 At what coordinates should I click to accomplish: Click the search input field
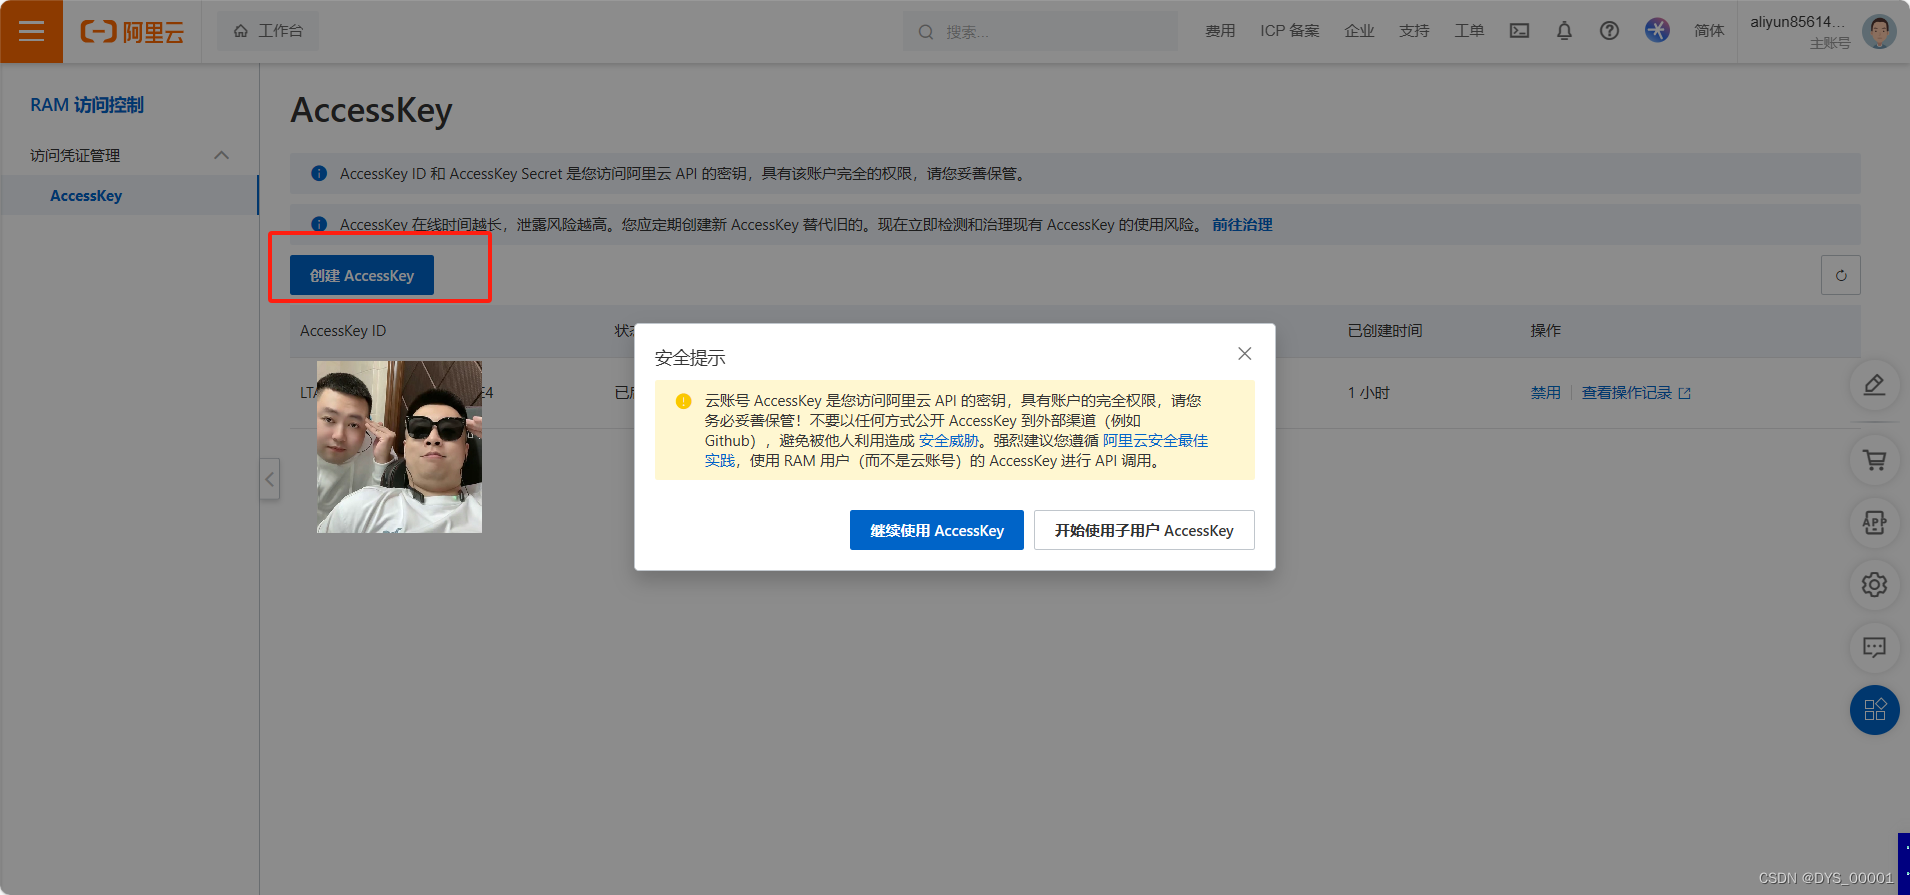tap(1040, 32)
